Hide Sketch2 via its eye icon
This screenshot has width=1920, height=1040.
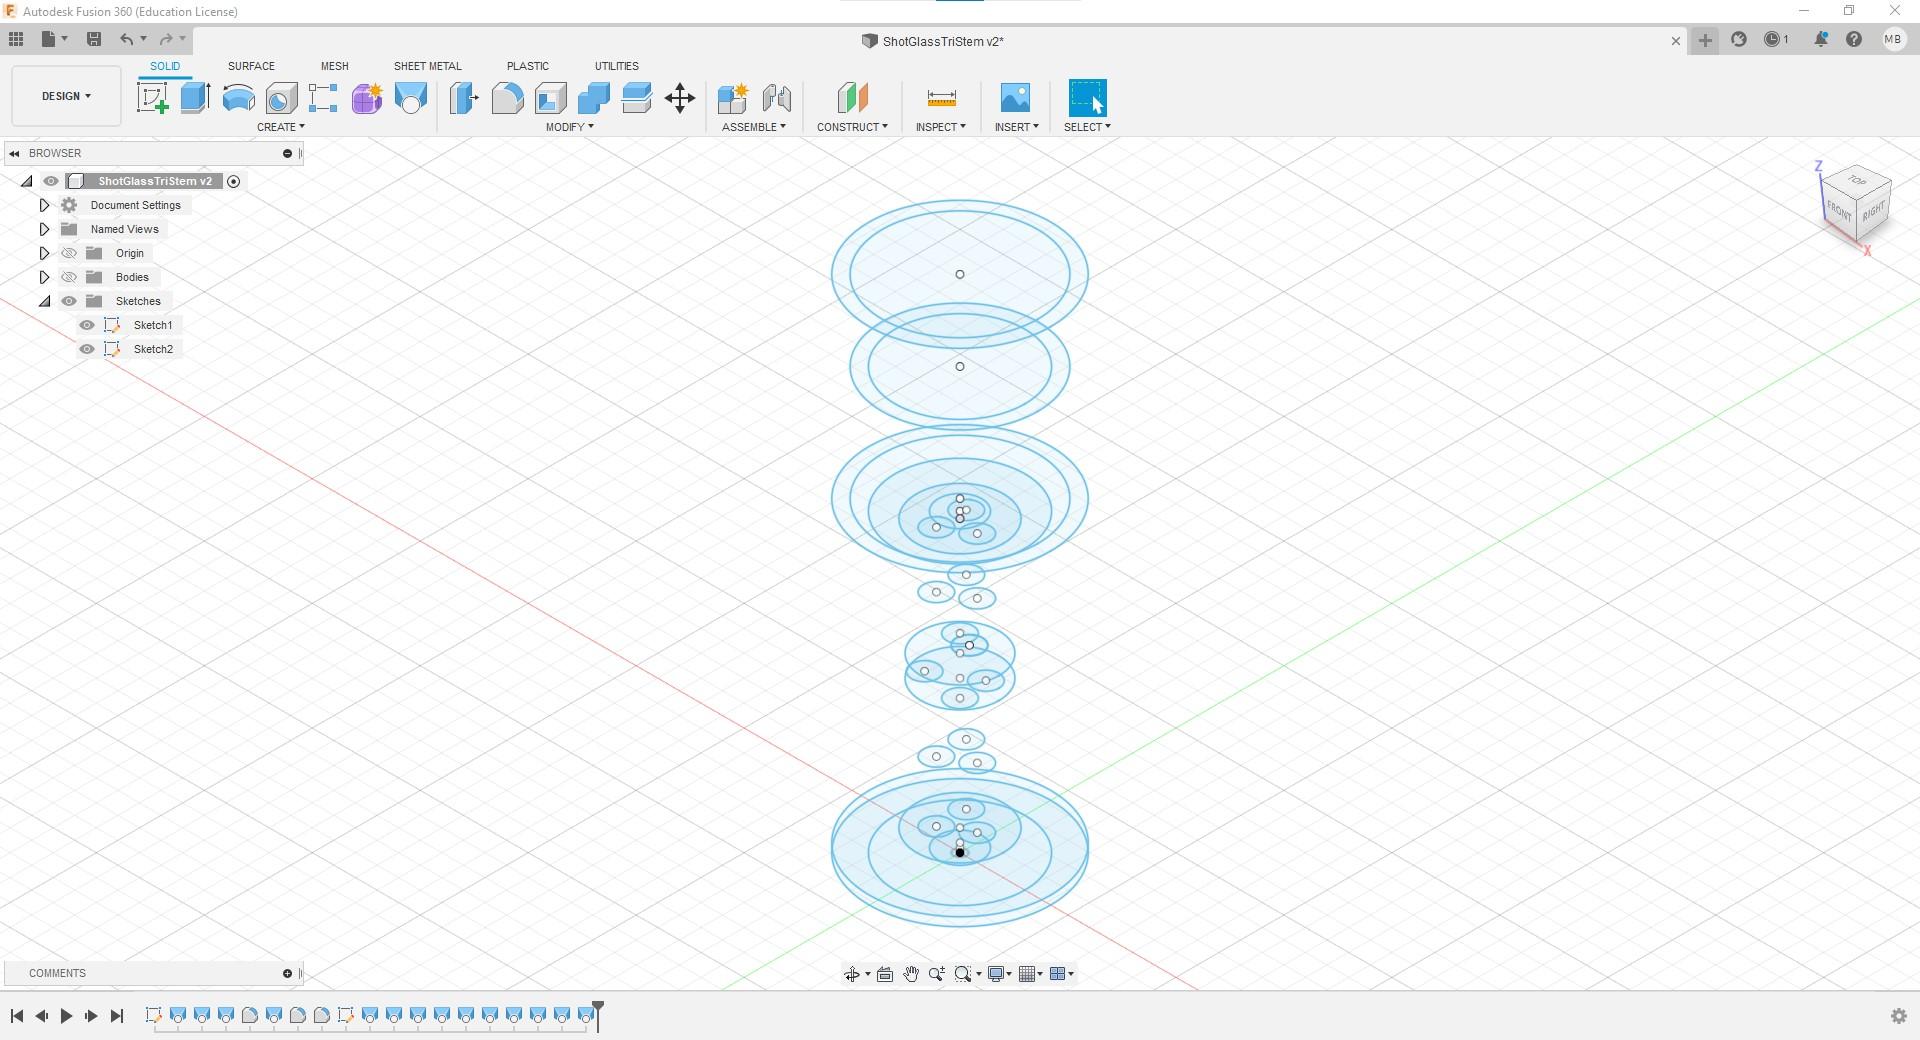pyautogui.click(x=87, y=349)
